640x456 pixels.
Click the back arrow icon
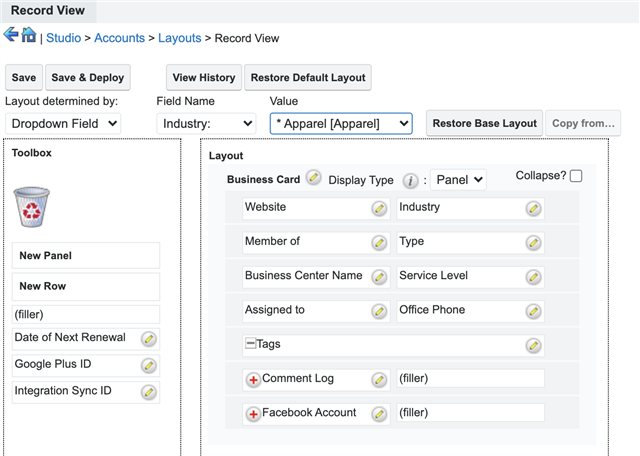coord(11,36)
